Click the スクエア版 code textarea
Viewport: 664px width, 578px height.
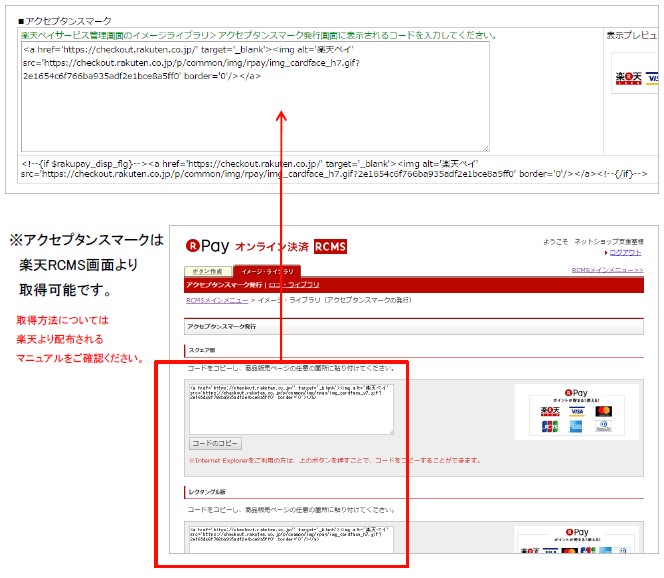pyautogui.click(x=291, y=409)
